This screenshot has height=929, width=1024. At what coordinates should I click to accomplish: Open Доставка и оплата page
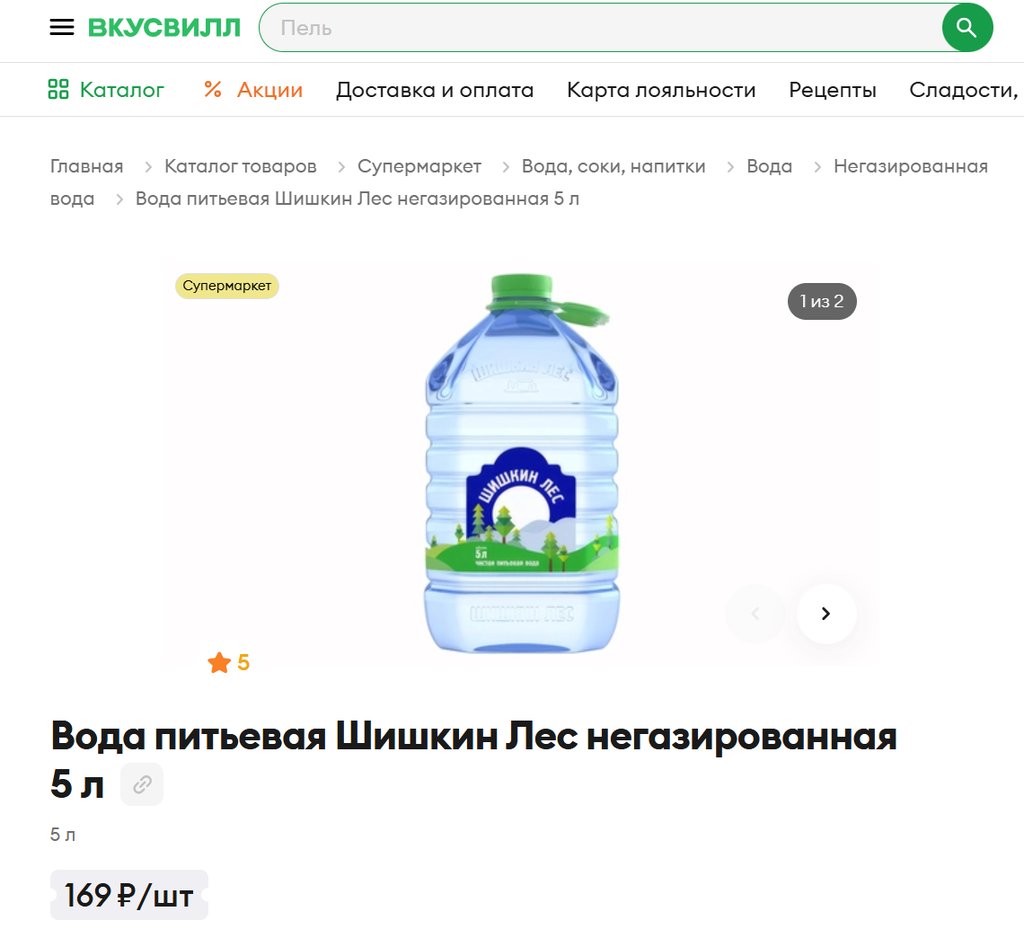[x=435, y=89]
